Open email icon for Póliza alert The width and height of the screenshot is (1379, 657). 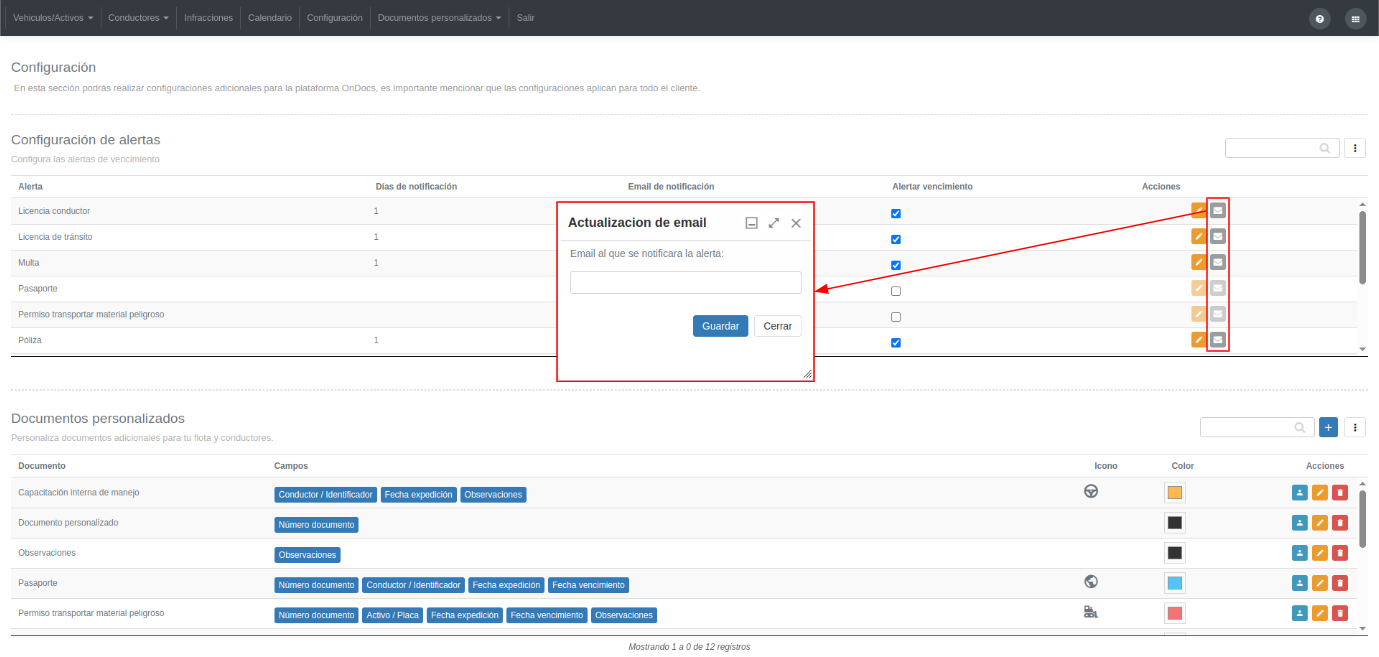coord(1218,340)
